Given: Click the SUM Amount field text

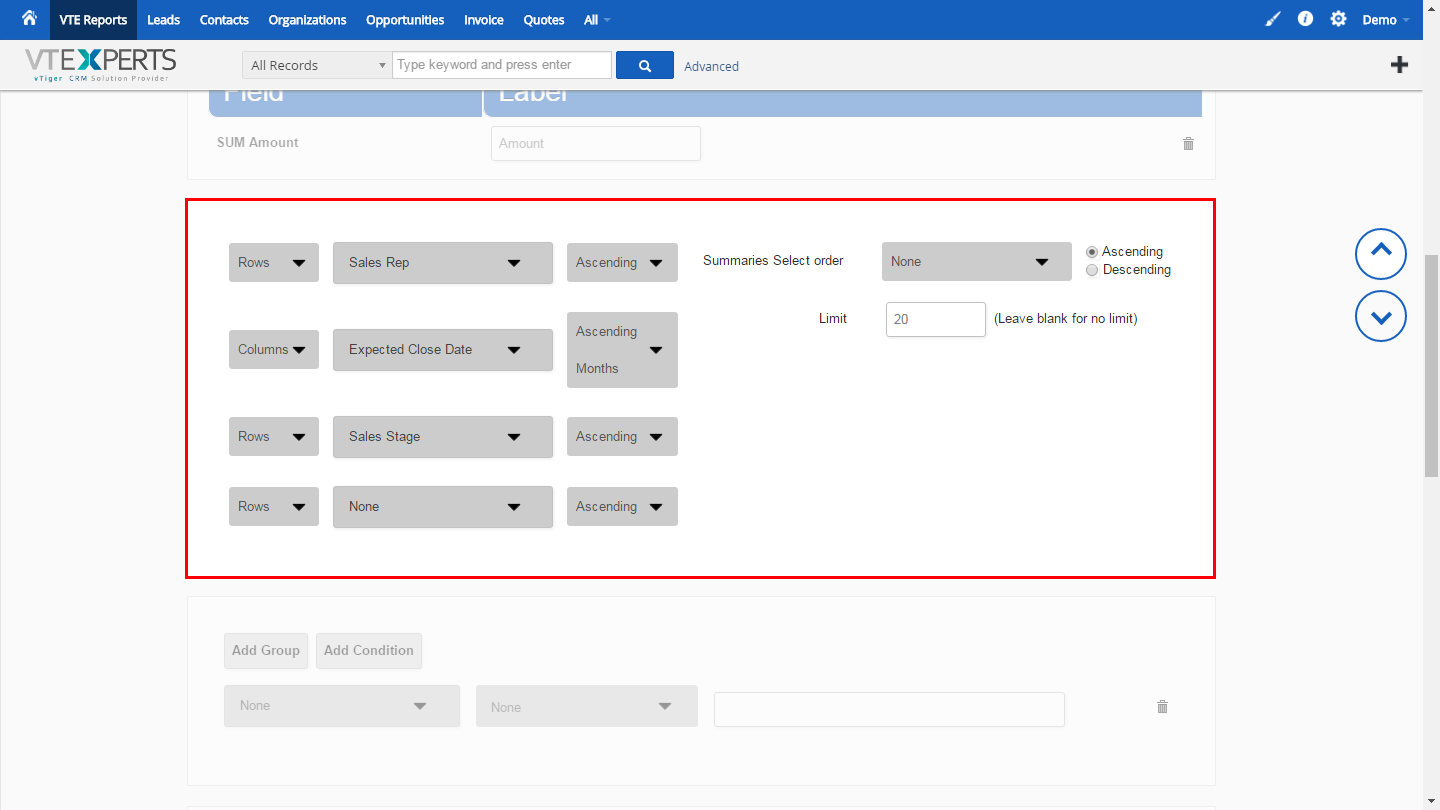Looking at the screenshot, I should (258, 142).
